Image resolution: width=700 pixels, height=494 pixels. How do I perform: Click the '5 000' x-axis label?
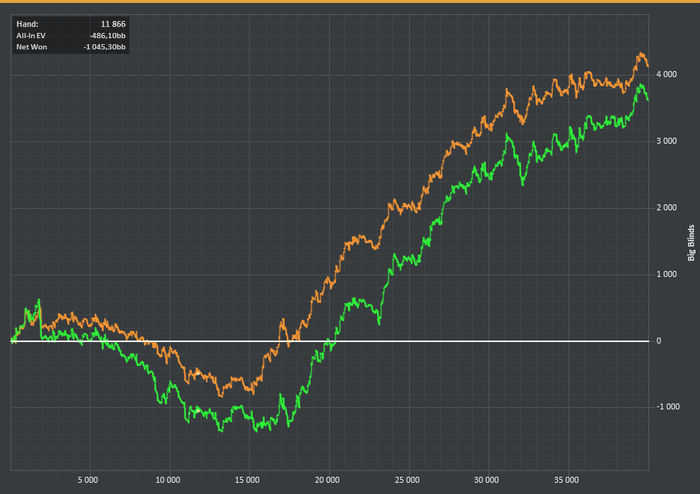[88, 480]
